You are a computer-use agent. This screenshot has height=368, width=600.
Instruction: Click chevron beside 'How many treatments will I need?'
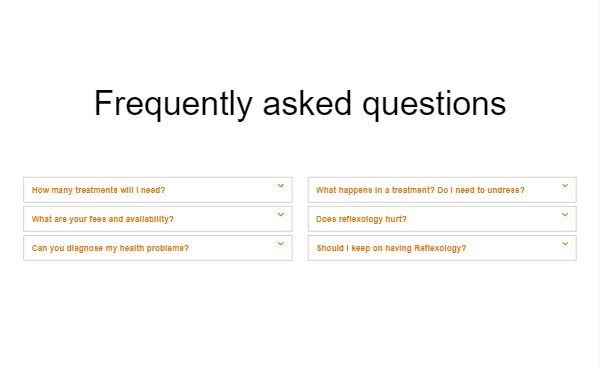point(281,186)
